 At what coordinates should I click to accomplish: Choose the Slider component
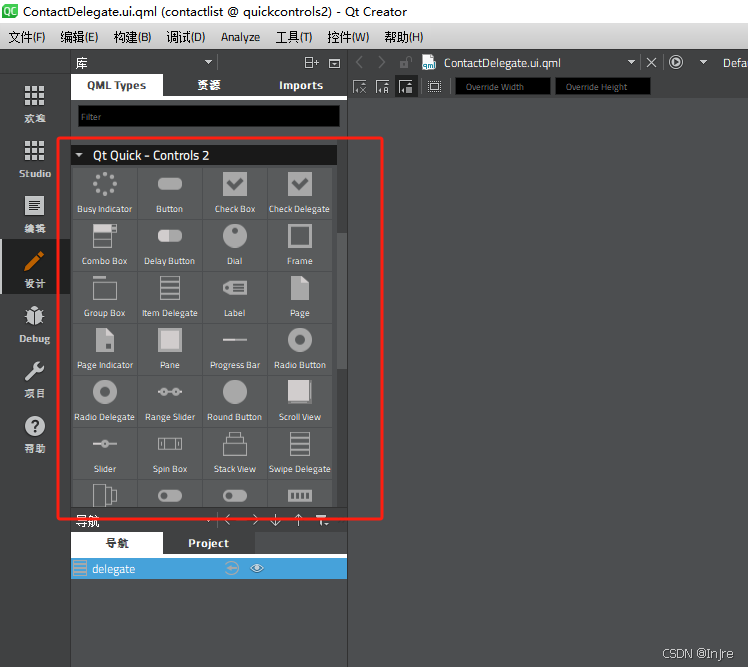[x=104, y=453]
